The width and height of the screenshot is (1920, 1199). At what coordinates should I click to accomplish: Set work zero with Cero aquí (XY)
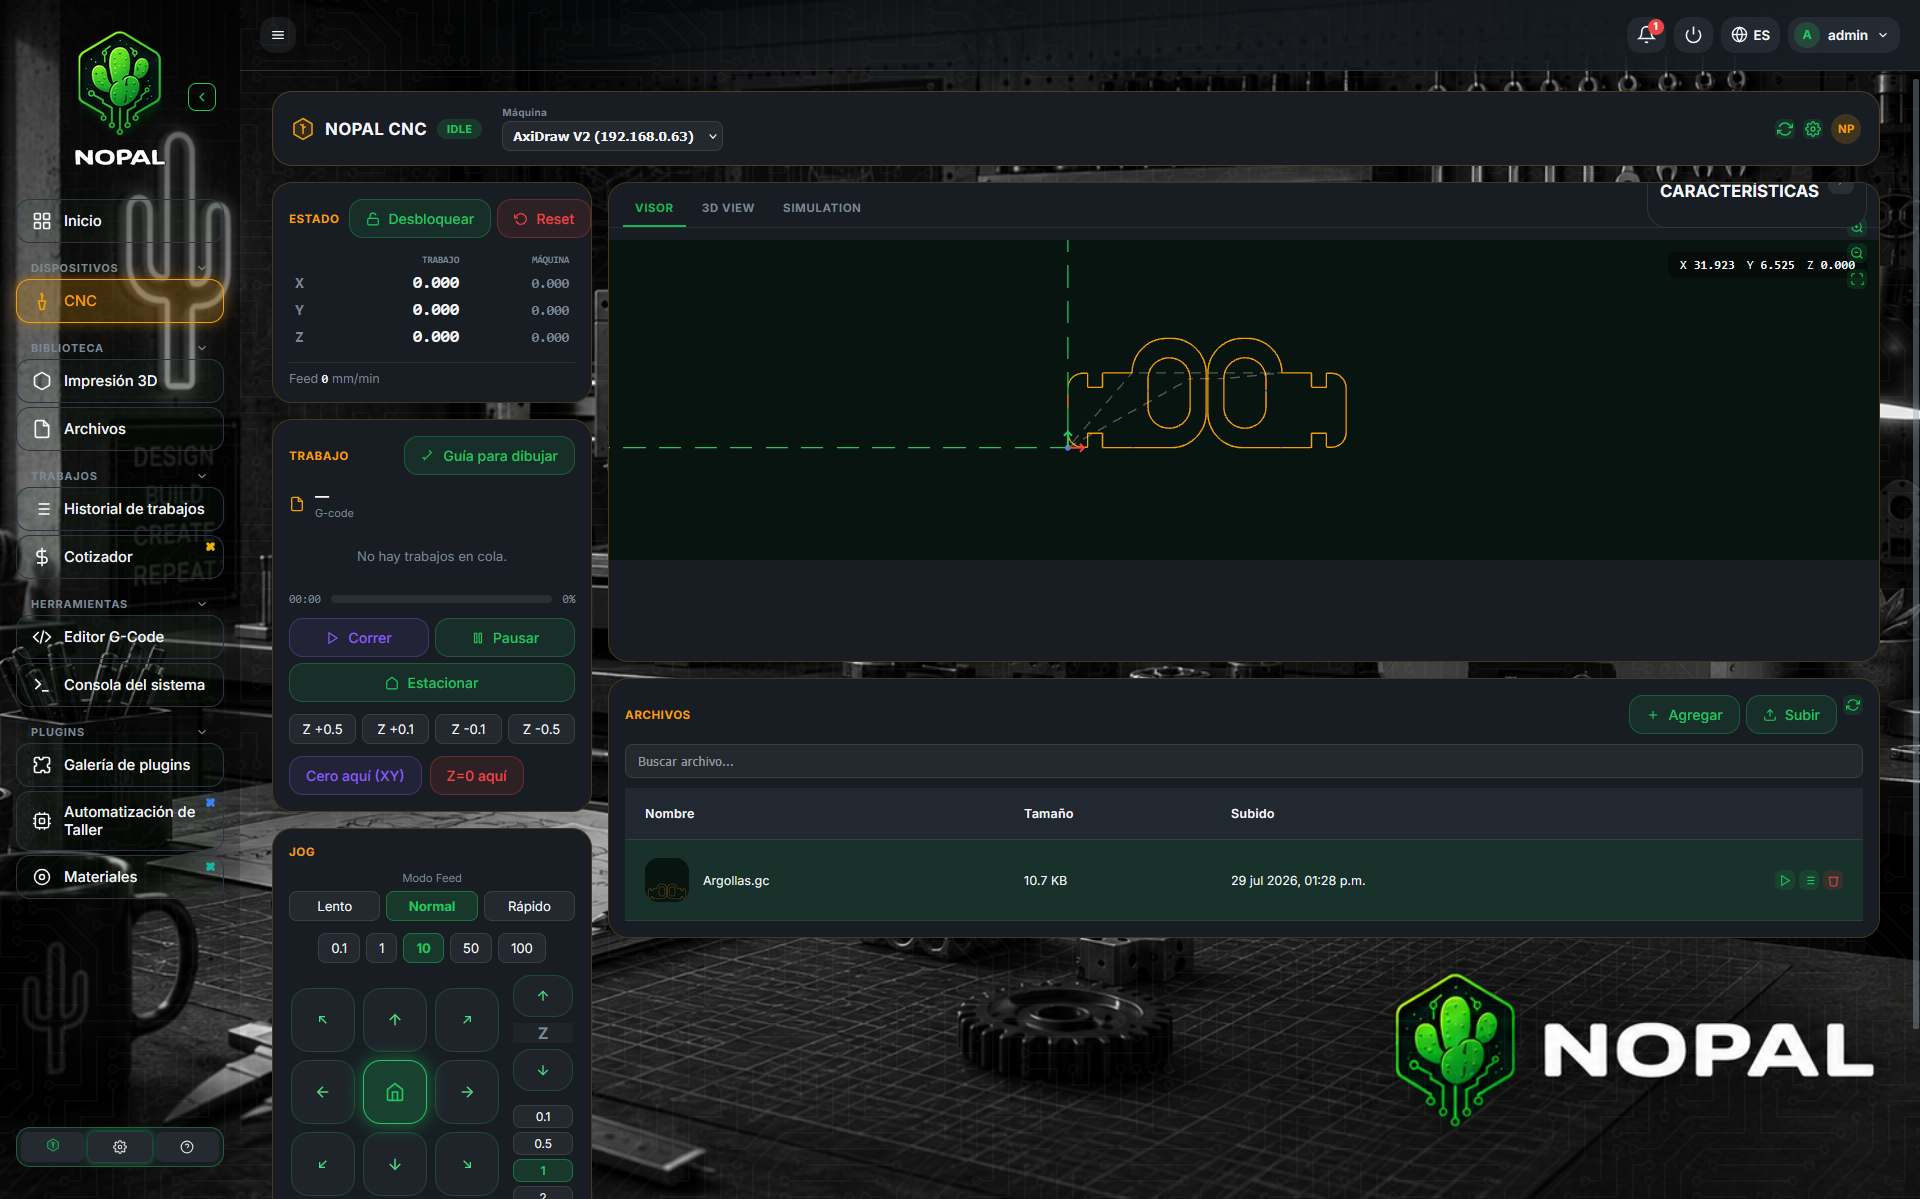point(355,776)
